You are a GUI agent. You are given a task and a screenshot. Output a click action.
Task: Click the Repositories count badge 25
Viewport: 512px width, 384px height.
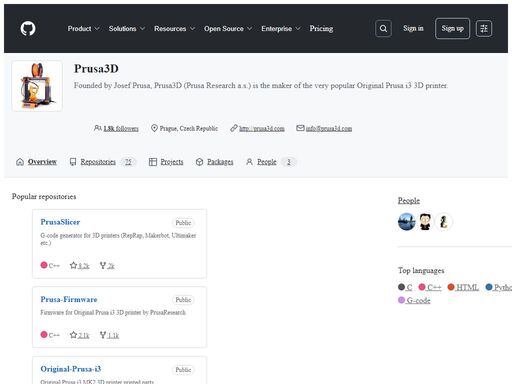tap(128, 162)
